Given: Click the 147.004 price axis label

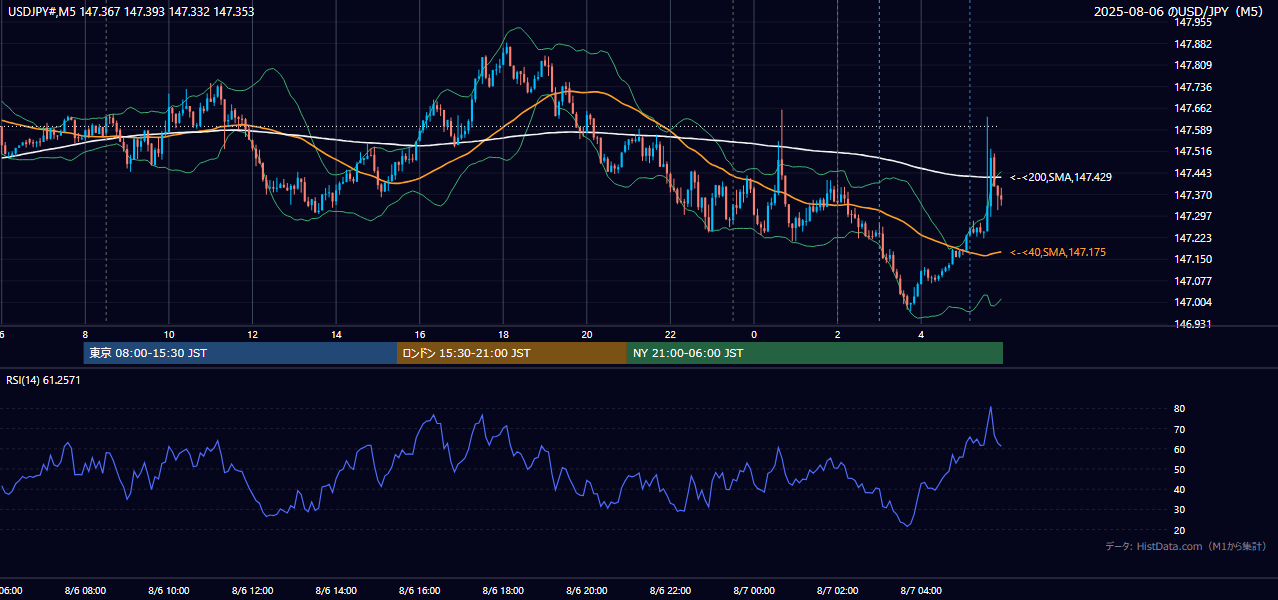Looking at the screenshot, I should click(x=1192, y=302).
